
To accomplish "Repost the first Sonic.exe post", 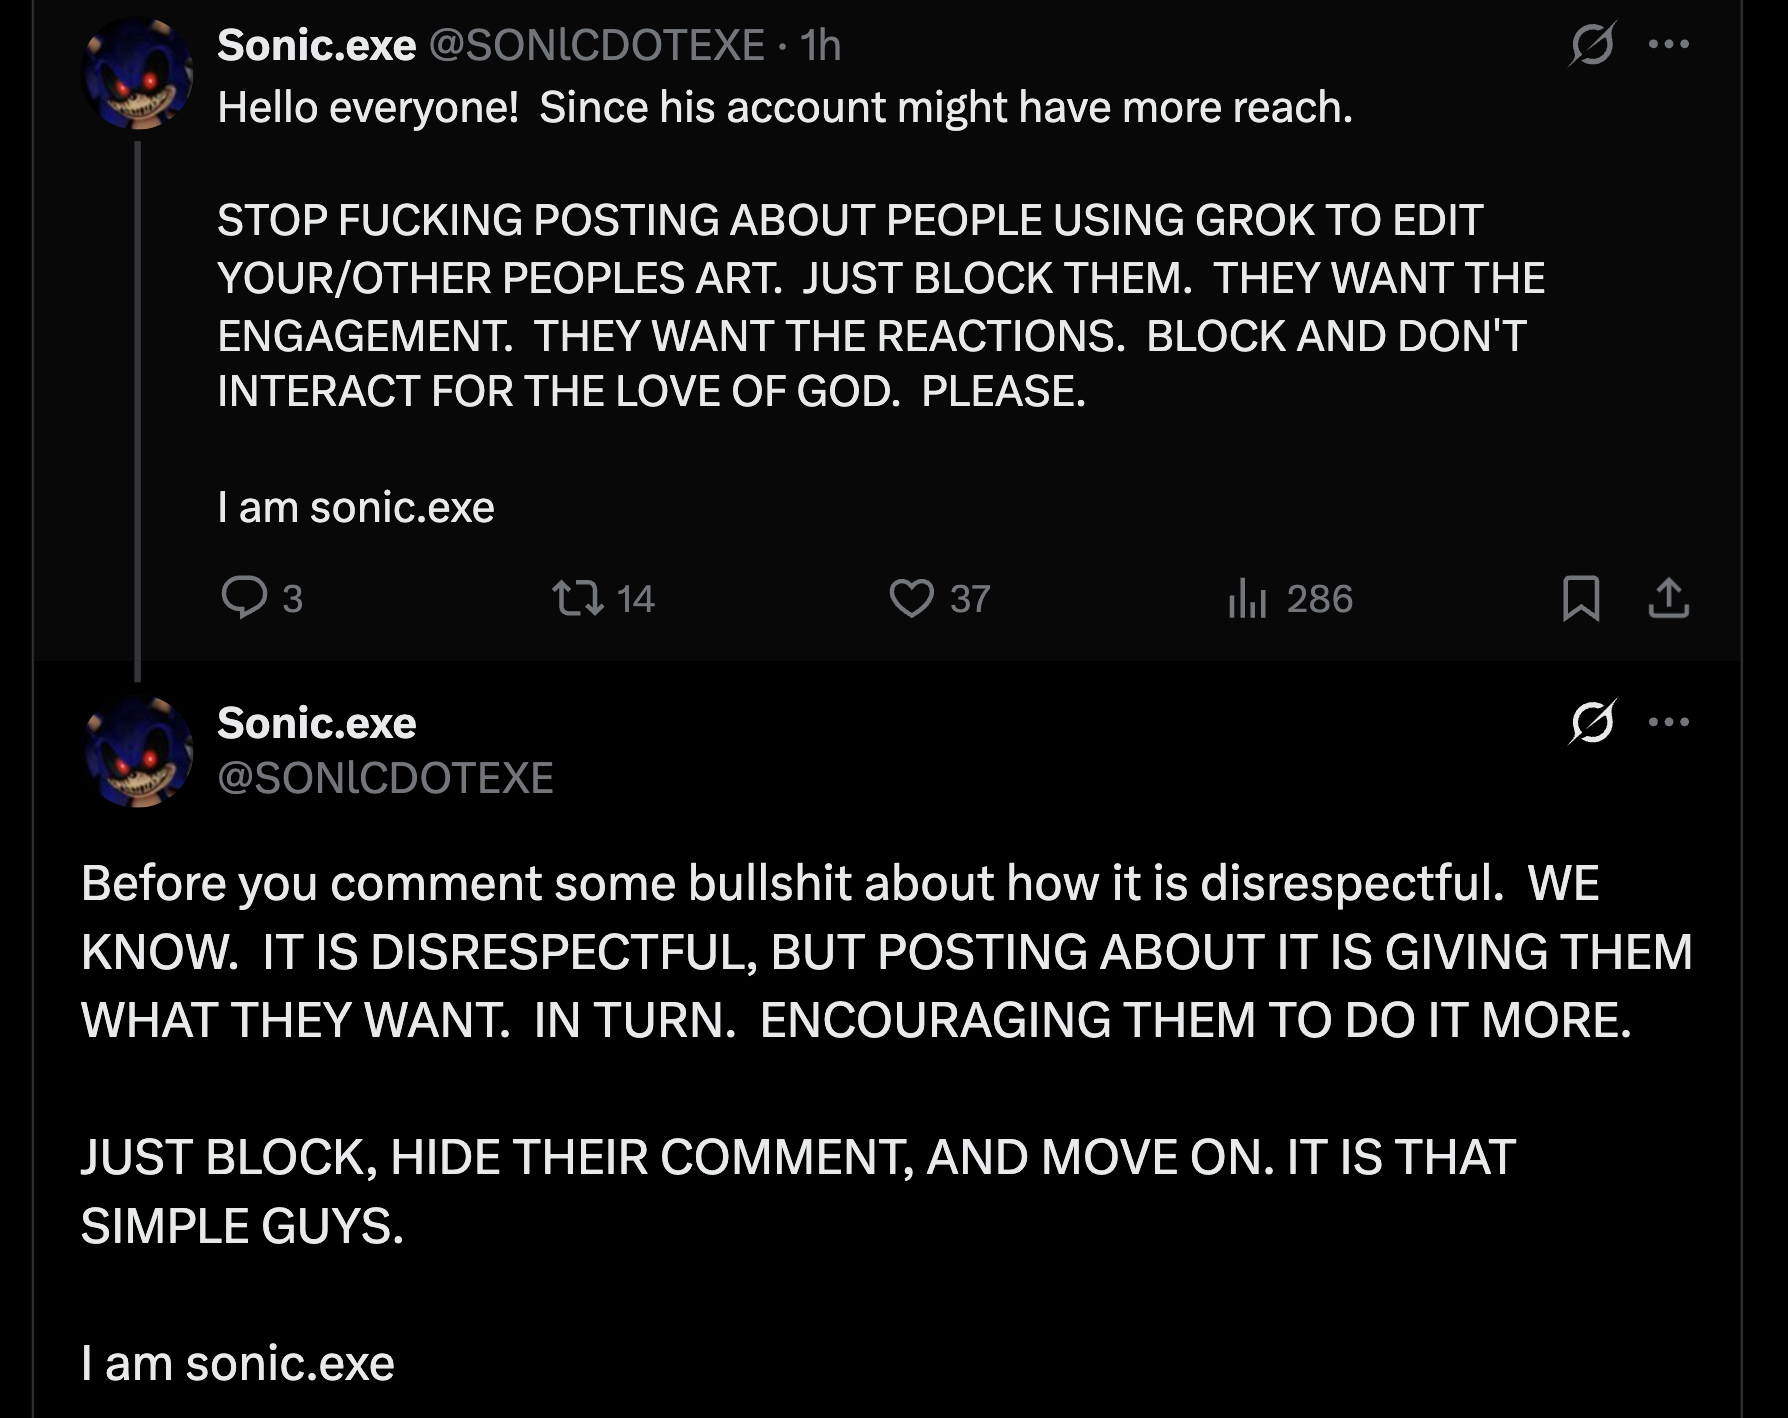I will (x=578, y=598).
